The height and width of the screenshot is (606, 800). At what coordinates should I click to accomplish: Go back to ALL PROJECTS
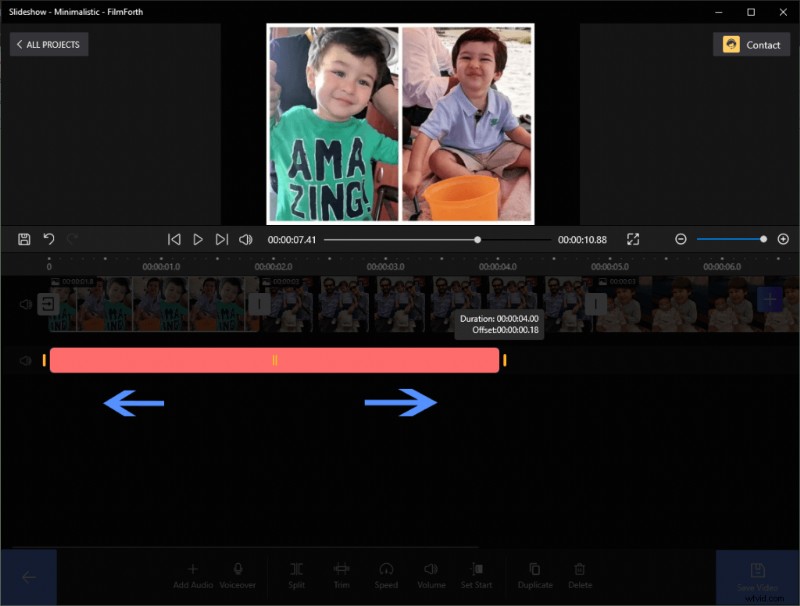[48, 44]
